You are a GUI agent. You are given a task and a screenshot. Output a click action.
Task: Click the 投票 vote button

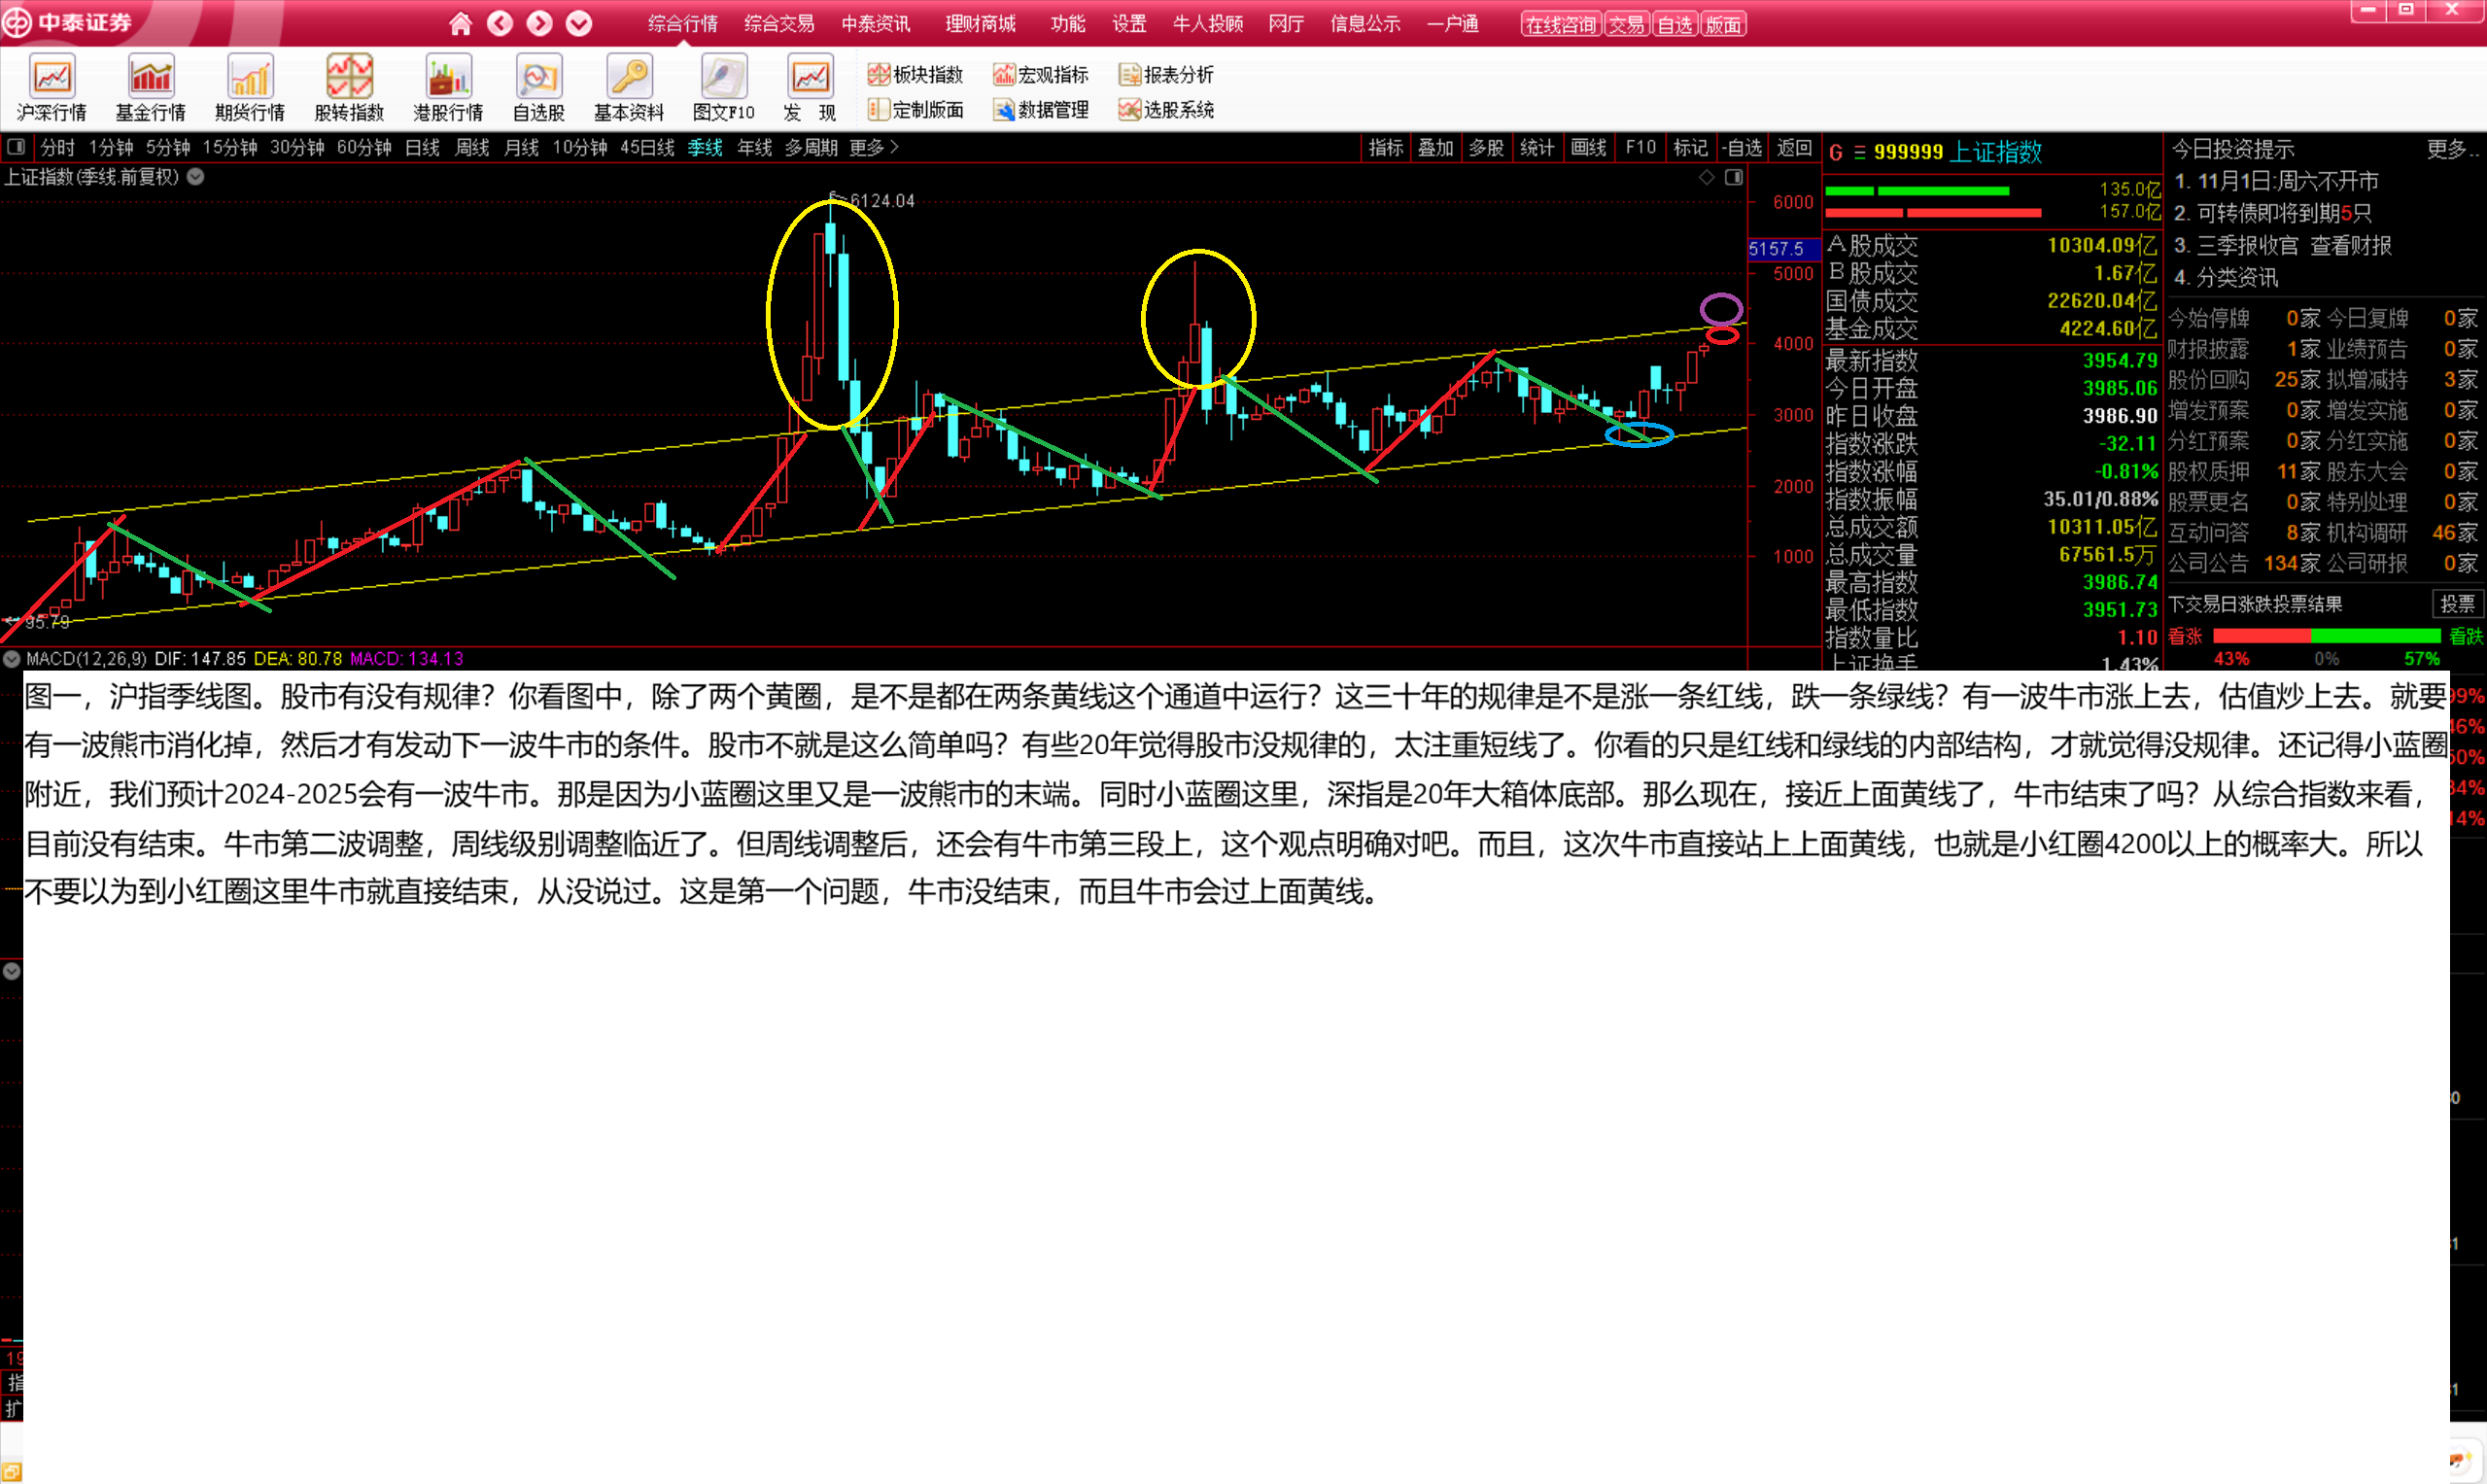pos(2457,603)
